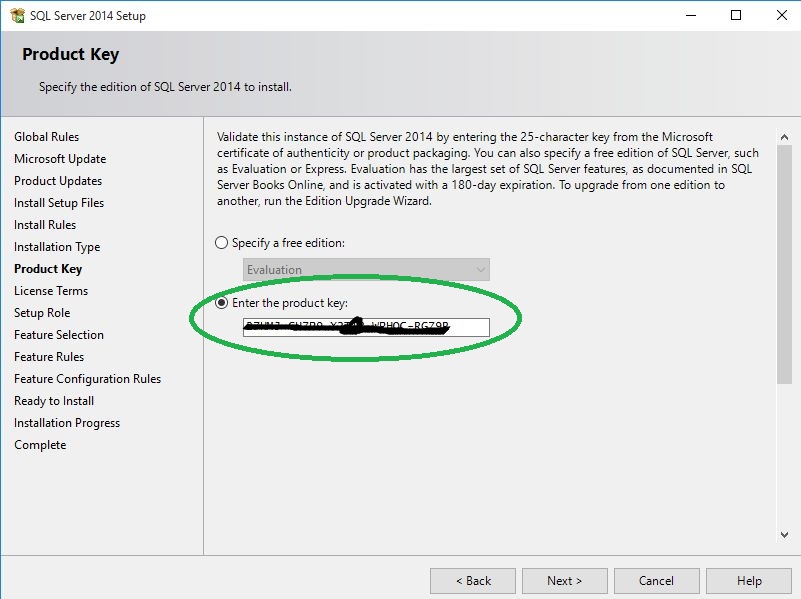Select the Product Updates step
Screen dimensions: 801x599
pos(58,181)
